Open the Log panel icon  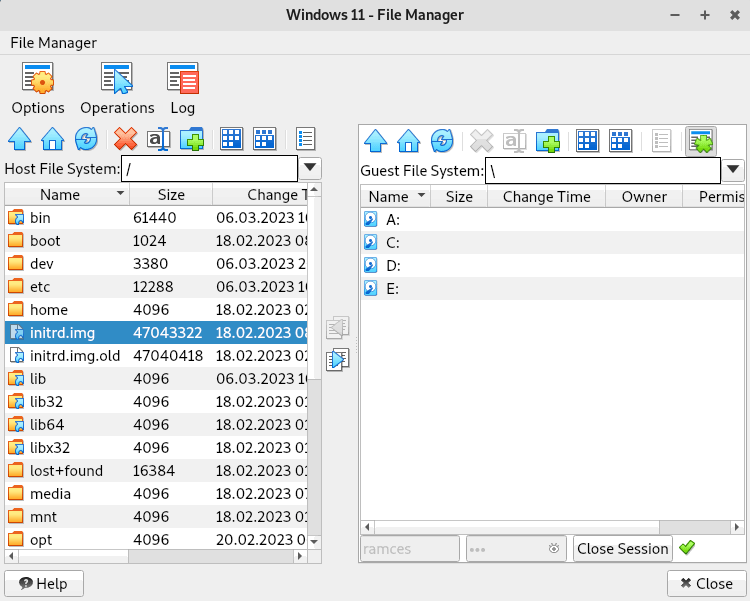pos(183,89)
